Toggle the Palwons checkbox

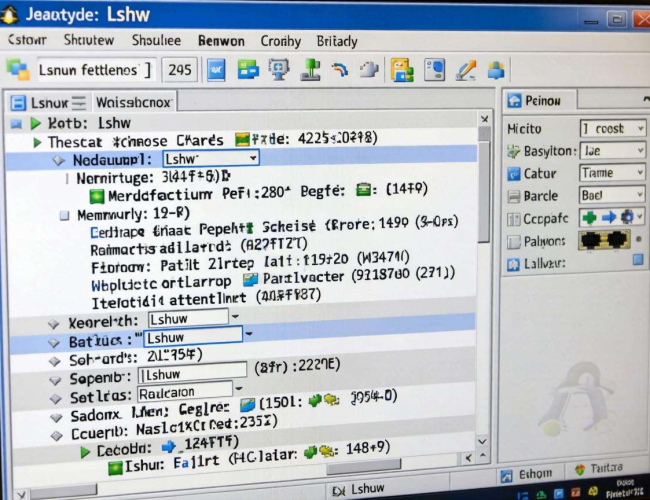click(514, 242)
